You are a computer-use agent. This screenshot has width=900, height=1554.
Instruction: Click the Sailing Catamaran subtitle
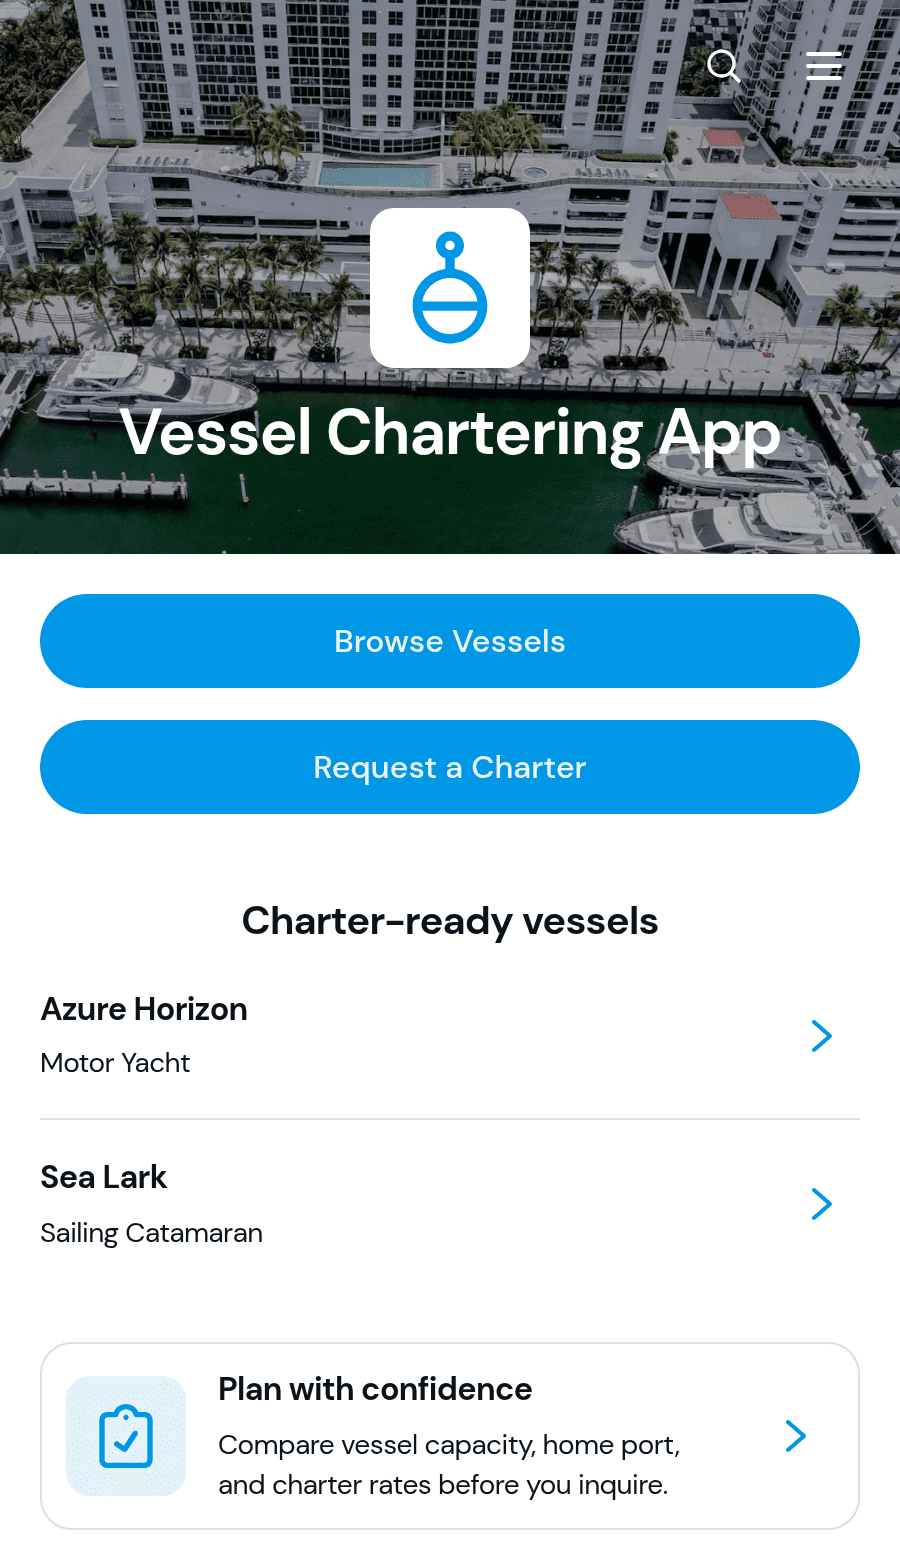tap(151, 1233)
